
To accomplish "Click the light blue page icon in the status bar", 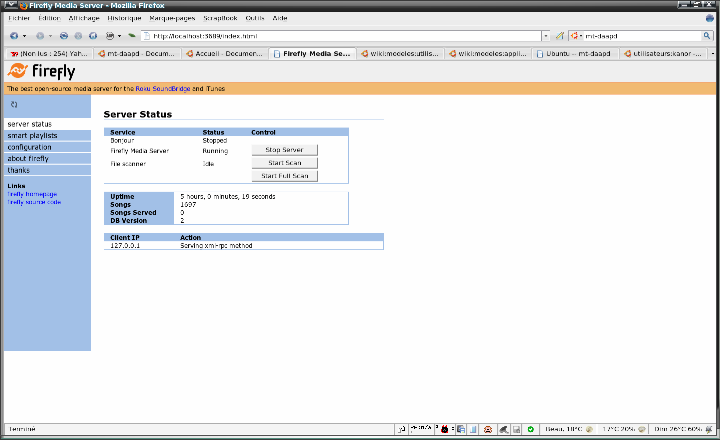I will pyautogui.click(x=473, y=429).
